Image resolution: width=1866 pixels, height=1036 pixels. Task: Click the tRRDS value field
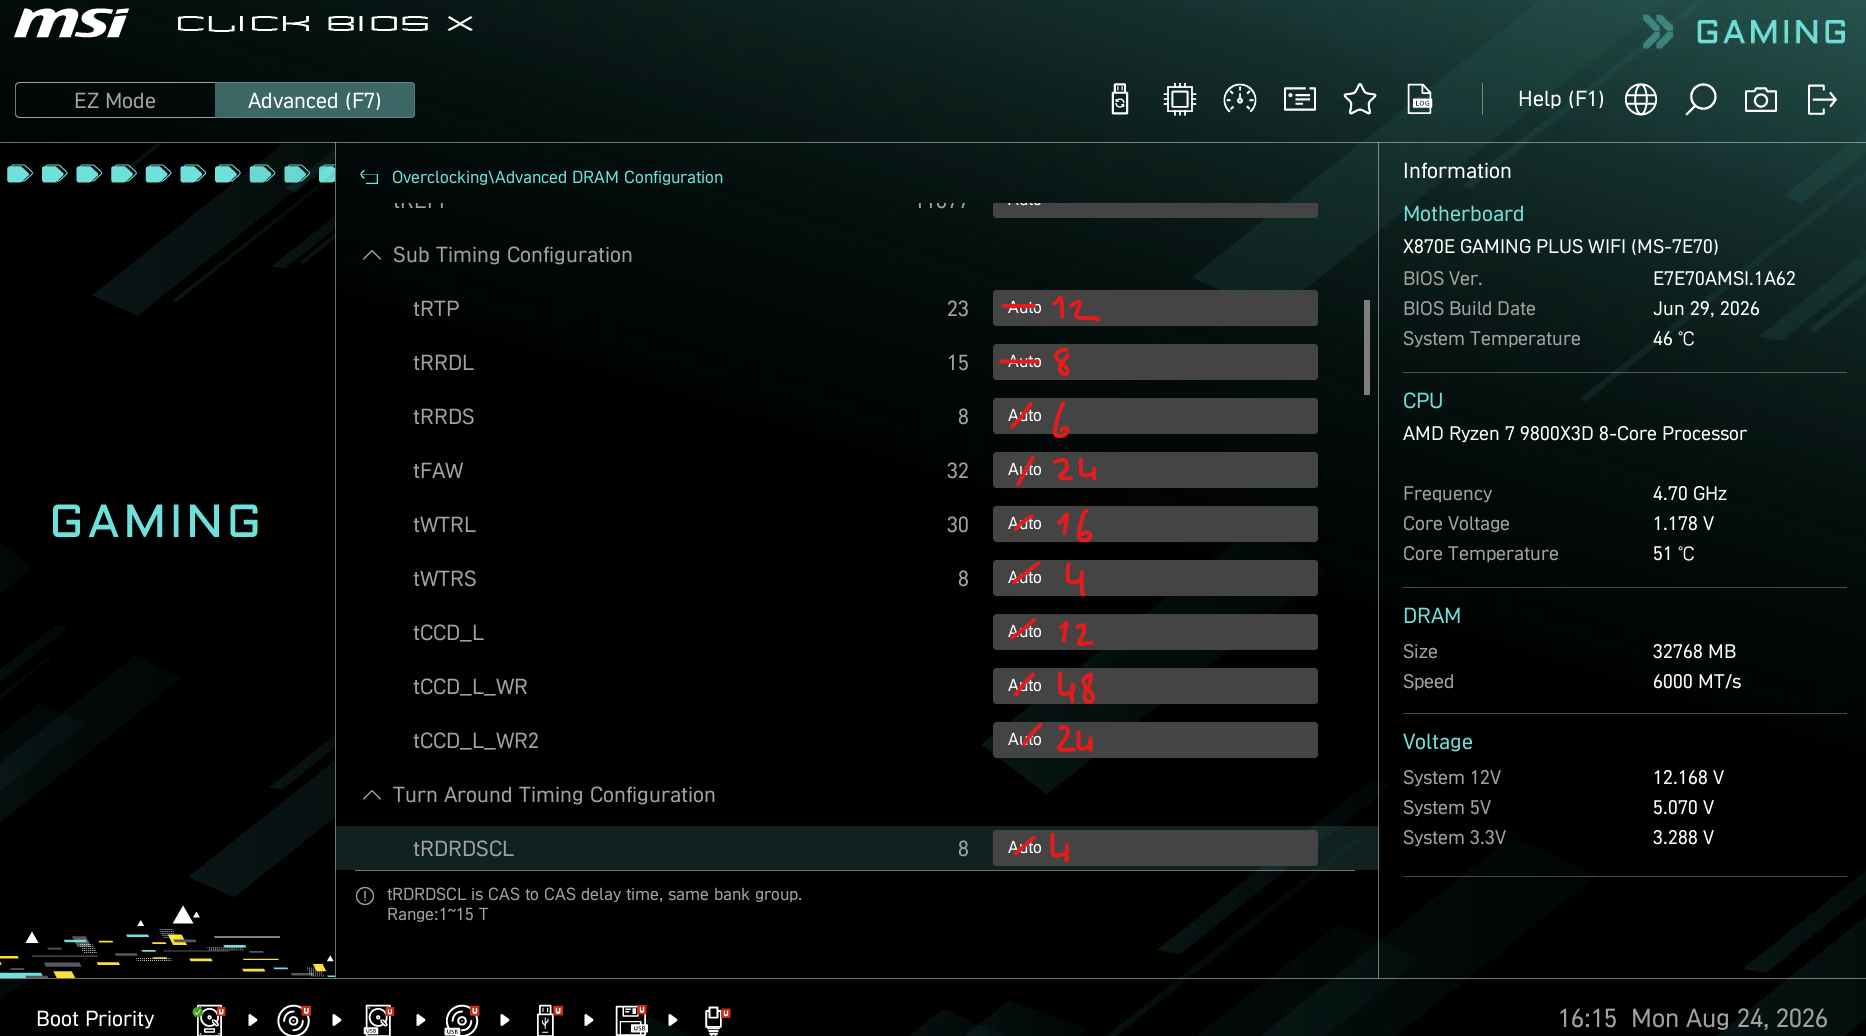click(x=1155, y=416)
